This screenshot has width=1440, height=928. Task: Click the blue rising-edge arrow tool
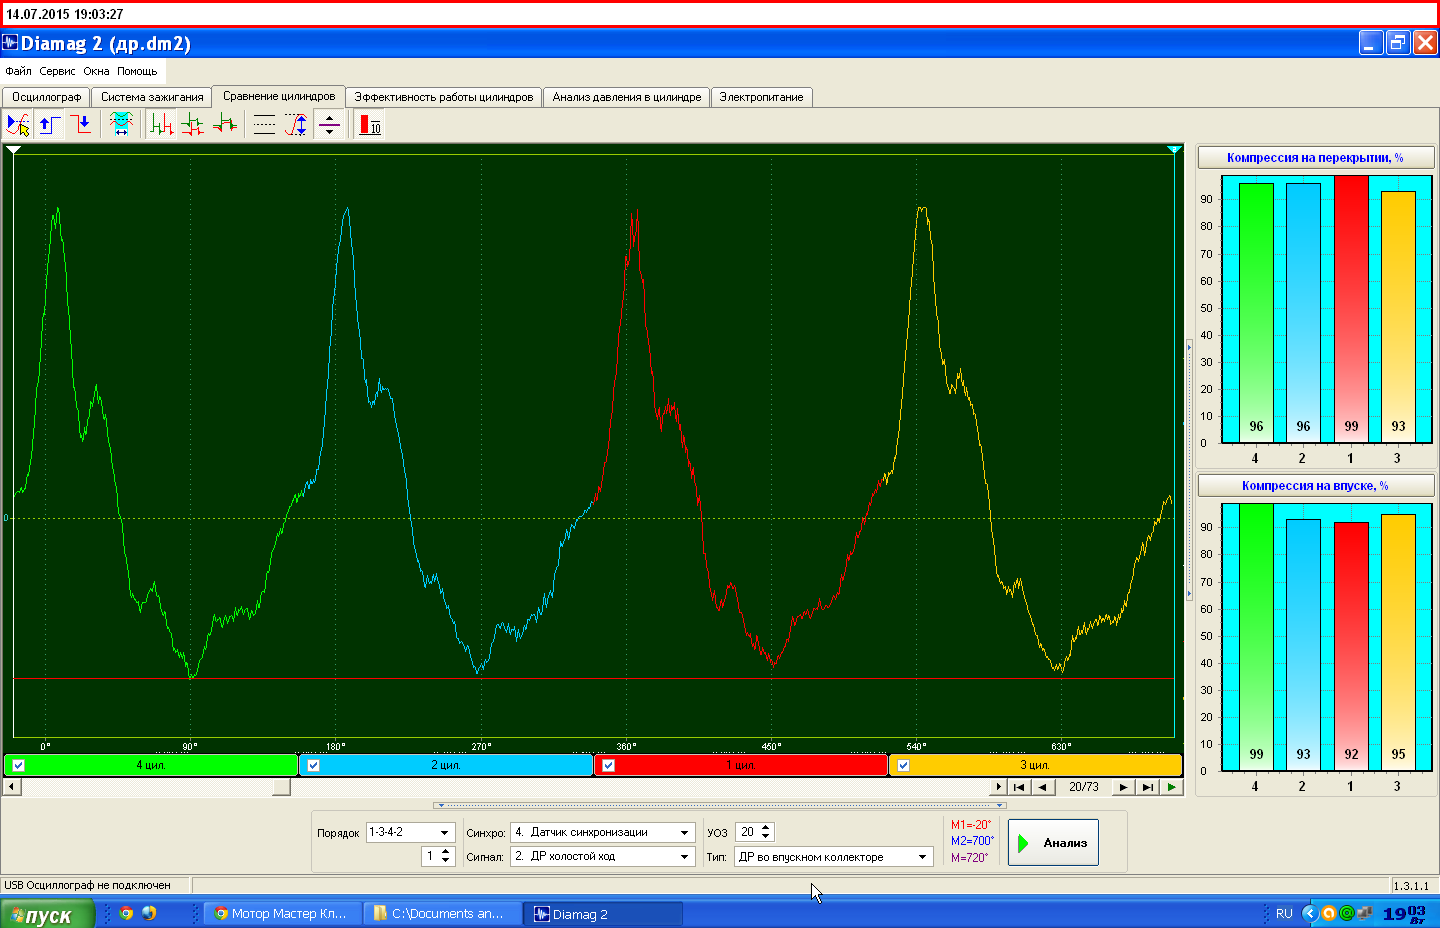50,125
